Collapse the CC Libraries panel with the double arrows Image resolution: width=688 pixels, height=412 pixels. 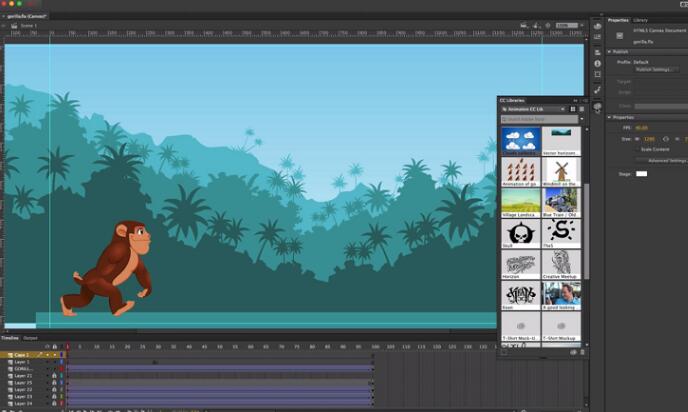575,100
